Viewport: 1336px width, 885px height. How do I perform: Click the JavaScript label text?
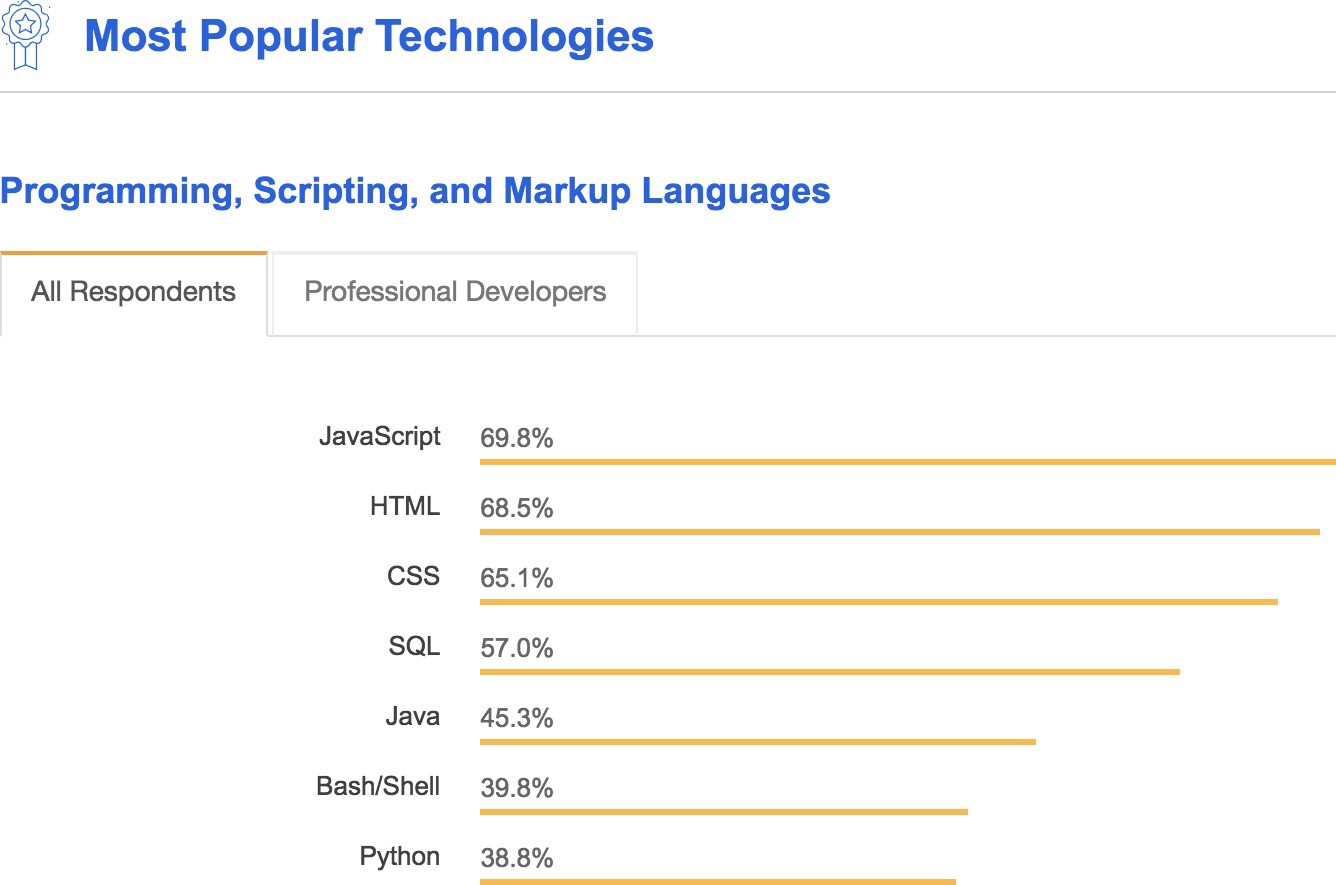point(380,436)
